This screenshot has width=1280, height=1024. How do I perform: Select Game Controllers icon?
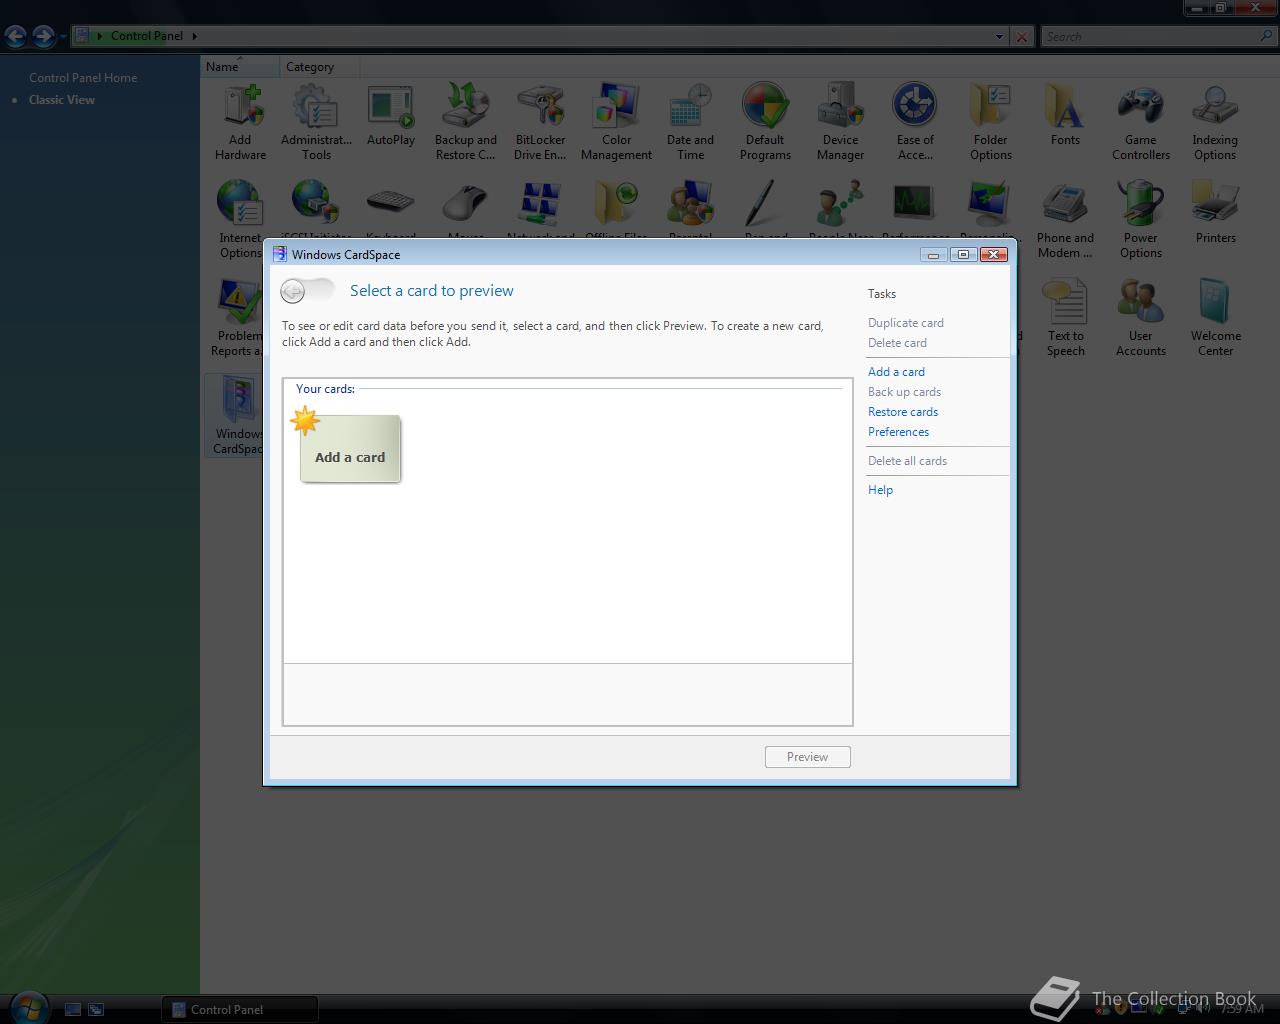1140,121
